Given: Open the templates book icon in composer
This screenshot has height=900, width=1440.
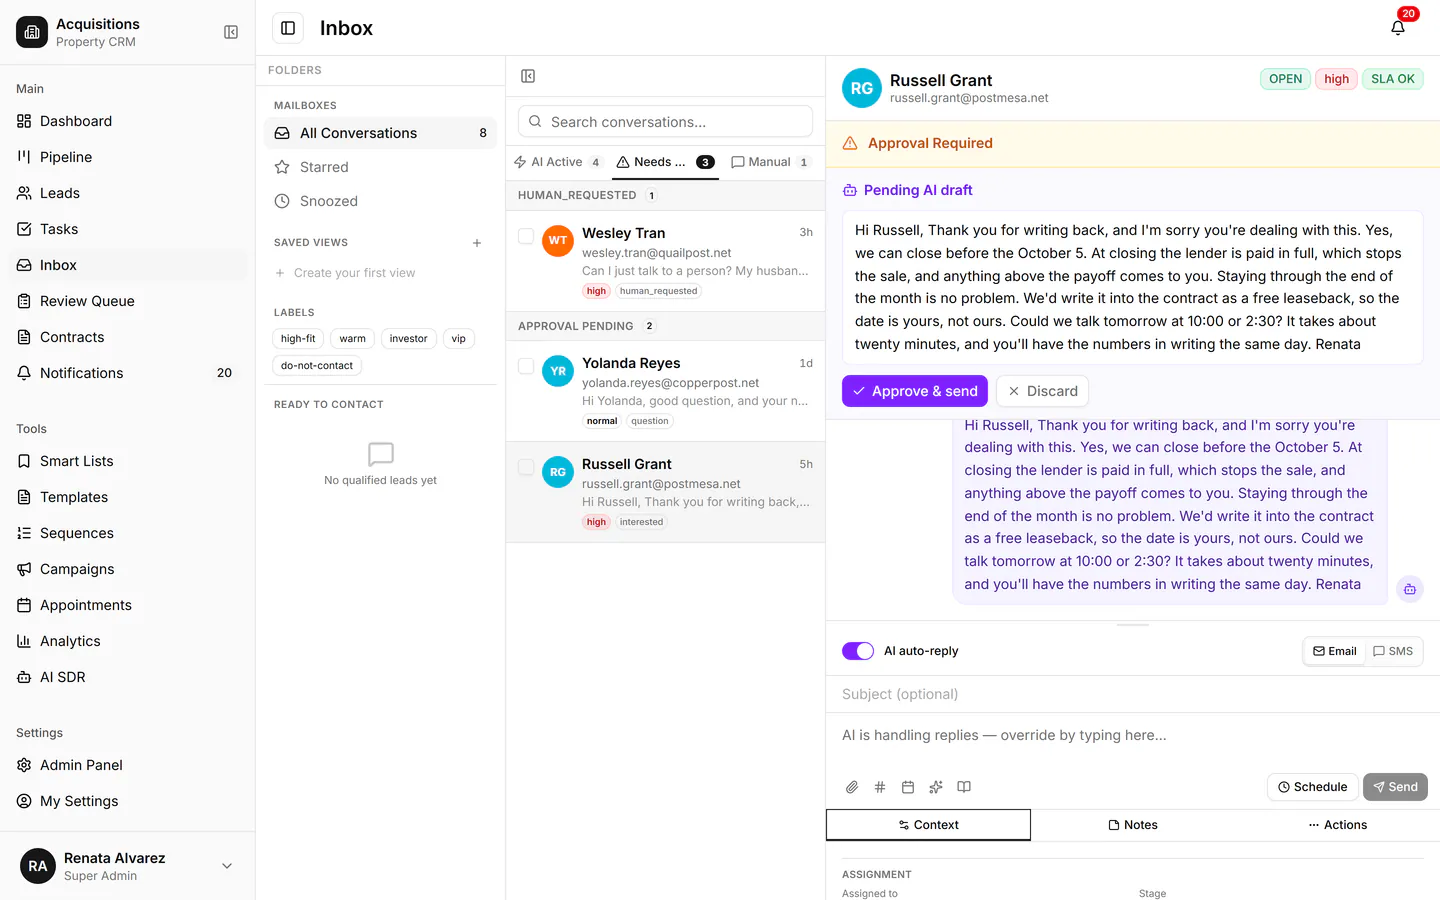Looking at the screenshot, I should (x=964, y=787).
